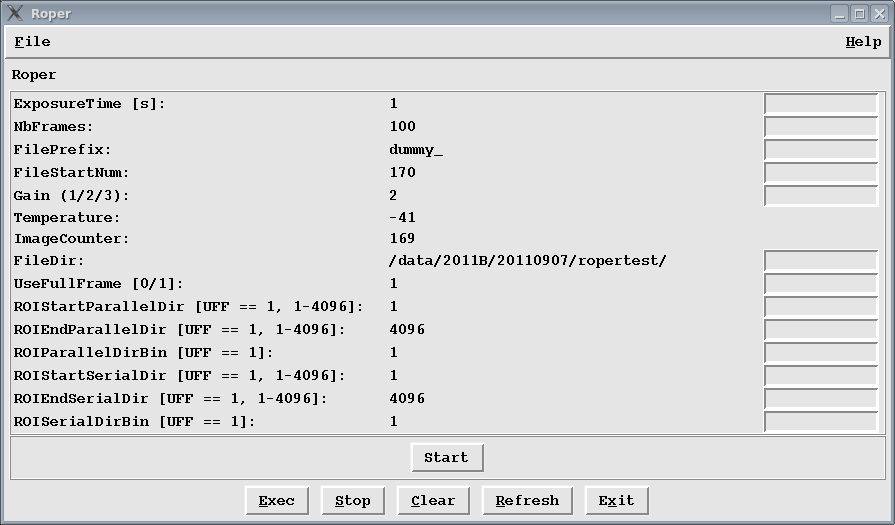Focus the Gain input field
This screenshot has width=895, height=525.
821,195
